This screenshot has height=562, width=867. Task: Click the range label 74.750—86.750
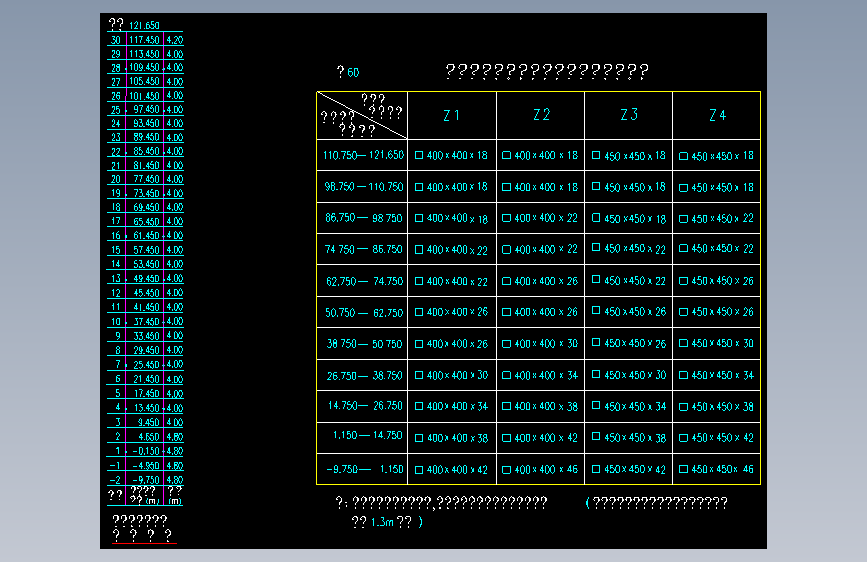click(x=363, y=249)
